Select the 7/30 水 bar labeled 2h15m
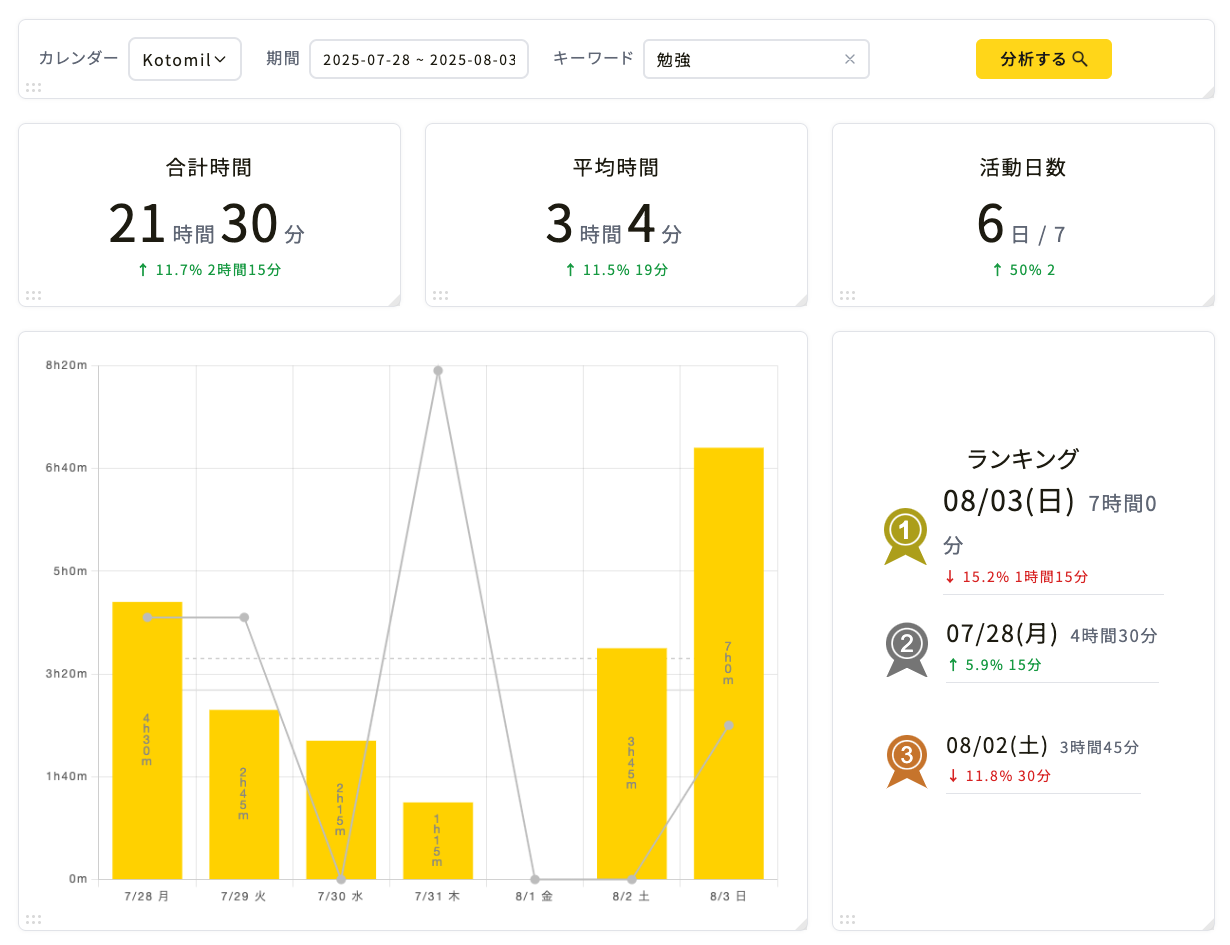This screenshot has width=1230, height=945. (x=341, y=810)
